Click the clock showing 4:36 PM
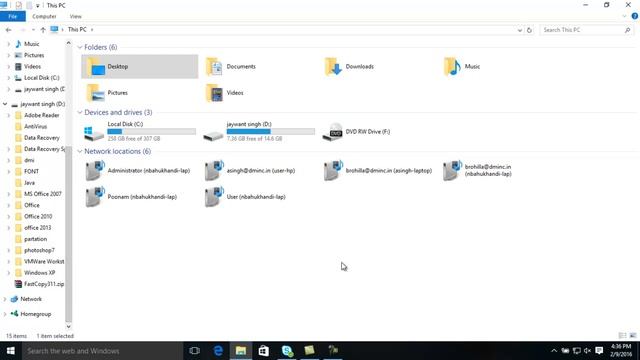This screenshot has width=640, height=360. point(621,347)
